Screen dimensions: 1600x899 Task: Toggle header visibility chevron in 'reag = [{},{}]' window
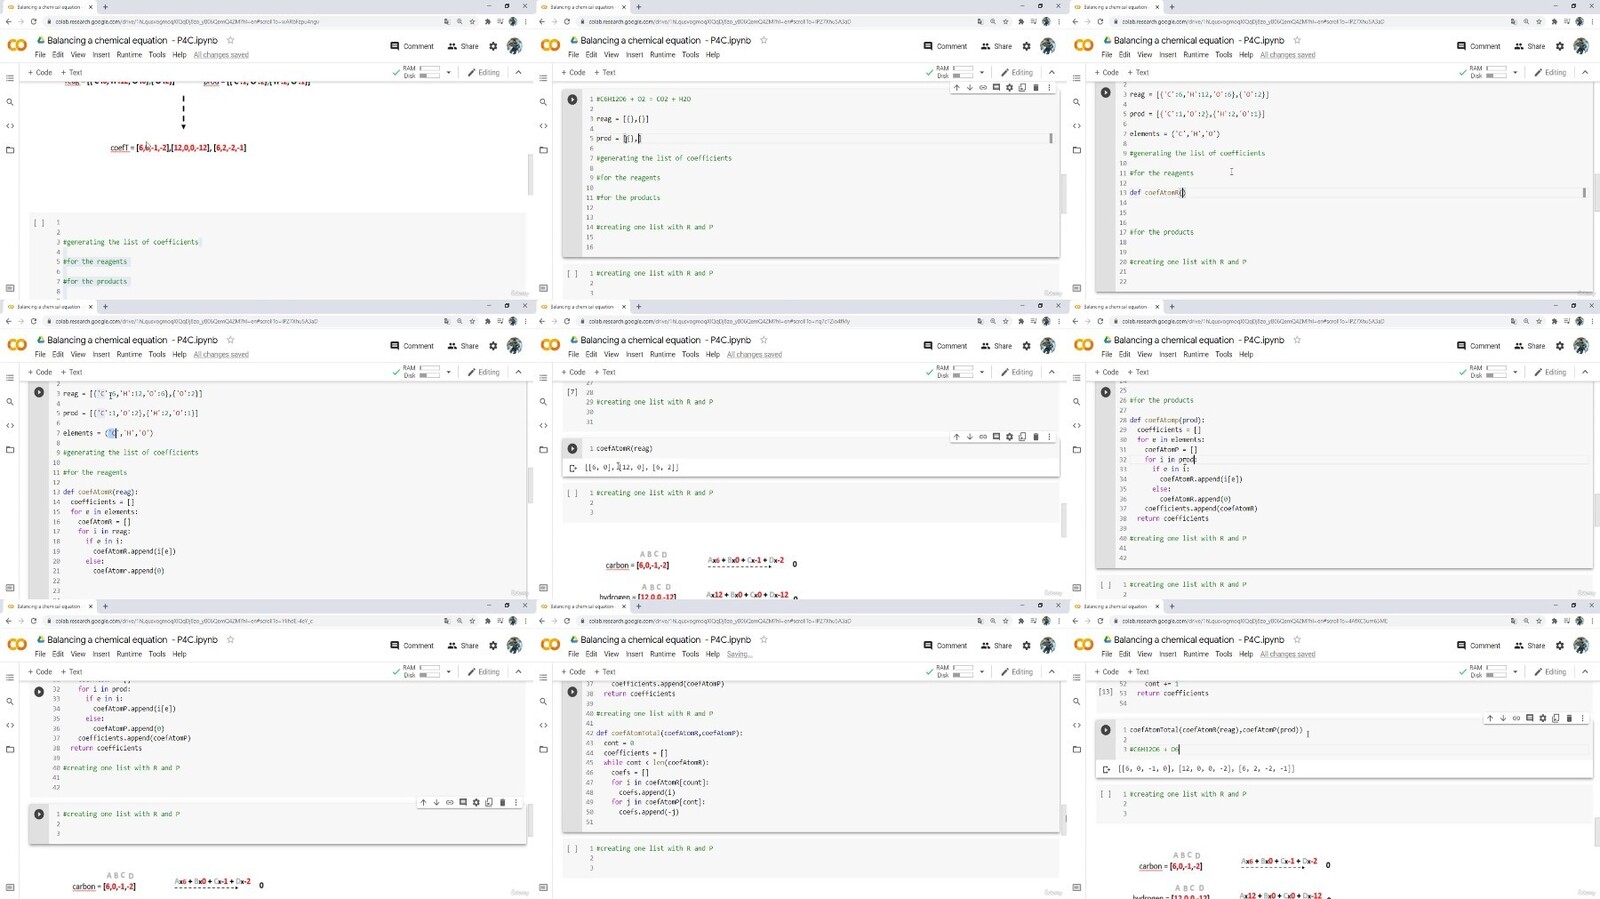coord(1051,72)
